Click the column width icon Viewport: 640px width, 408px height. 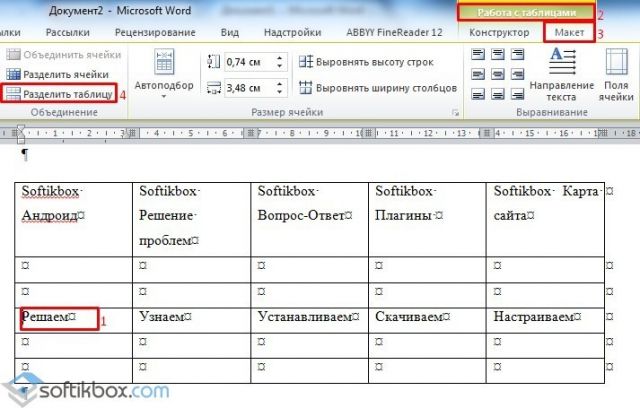[x=213, y=88]
